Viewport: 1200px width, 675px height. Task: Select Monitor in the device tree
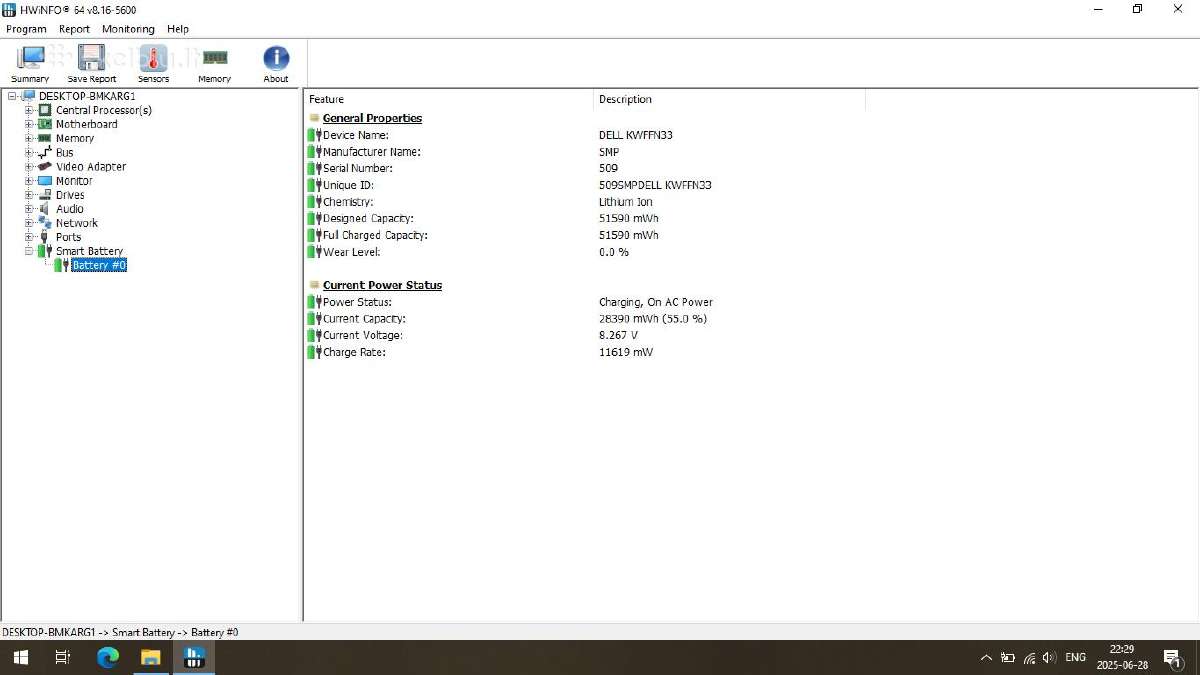74,181
